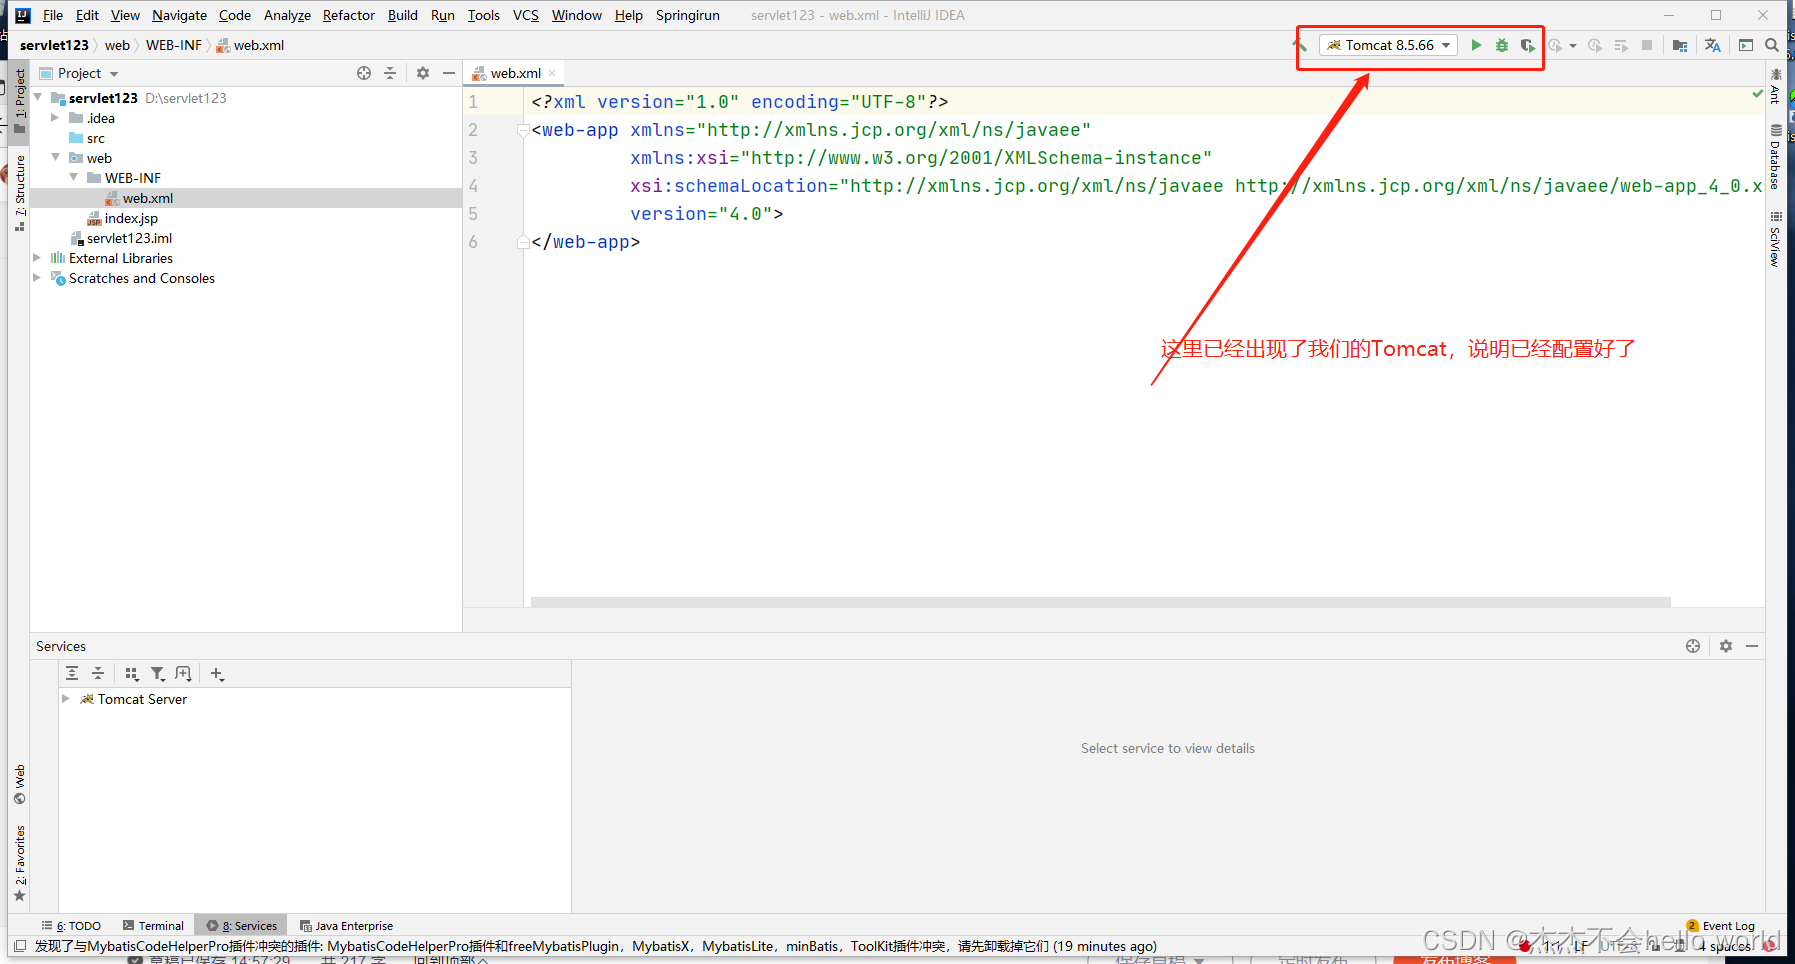Open Group By icon in Services toolbar
Image resolution: width=1795 pixels, height=964 pixels.
(x=131, y=673)
